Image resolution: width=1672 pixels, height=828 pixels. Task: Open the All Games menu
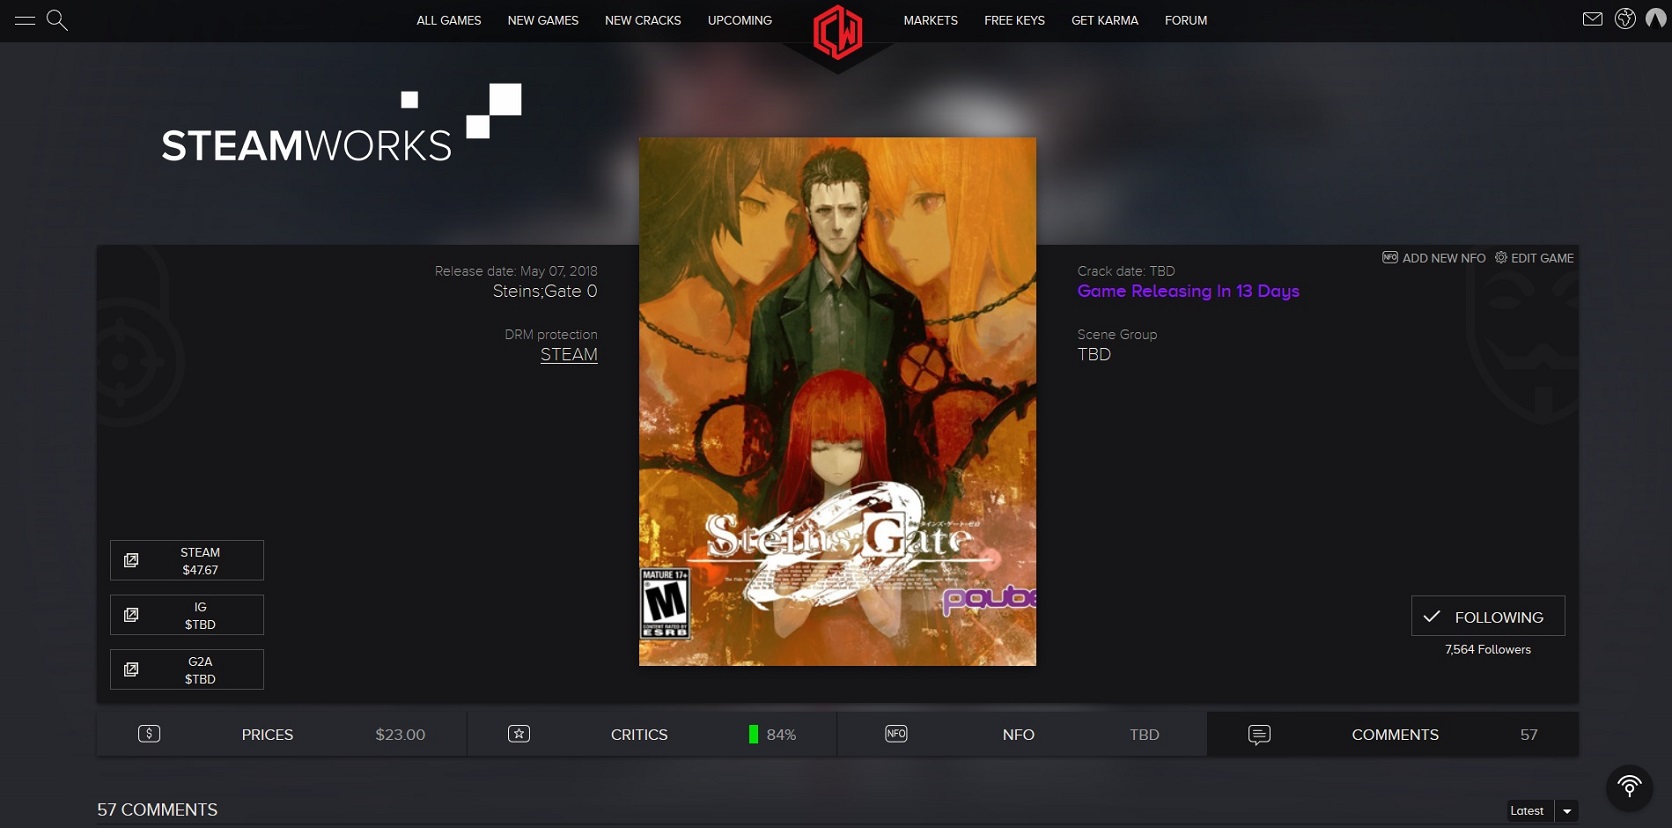click(449, 20)
